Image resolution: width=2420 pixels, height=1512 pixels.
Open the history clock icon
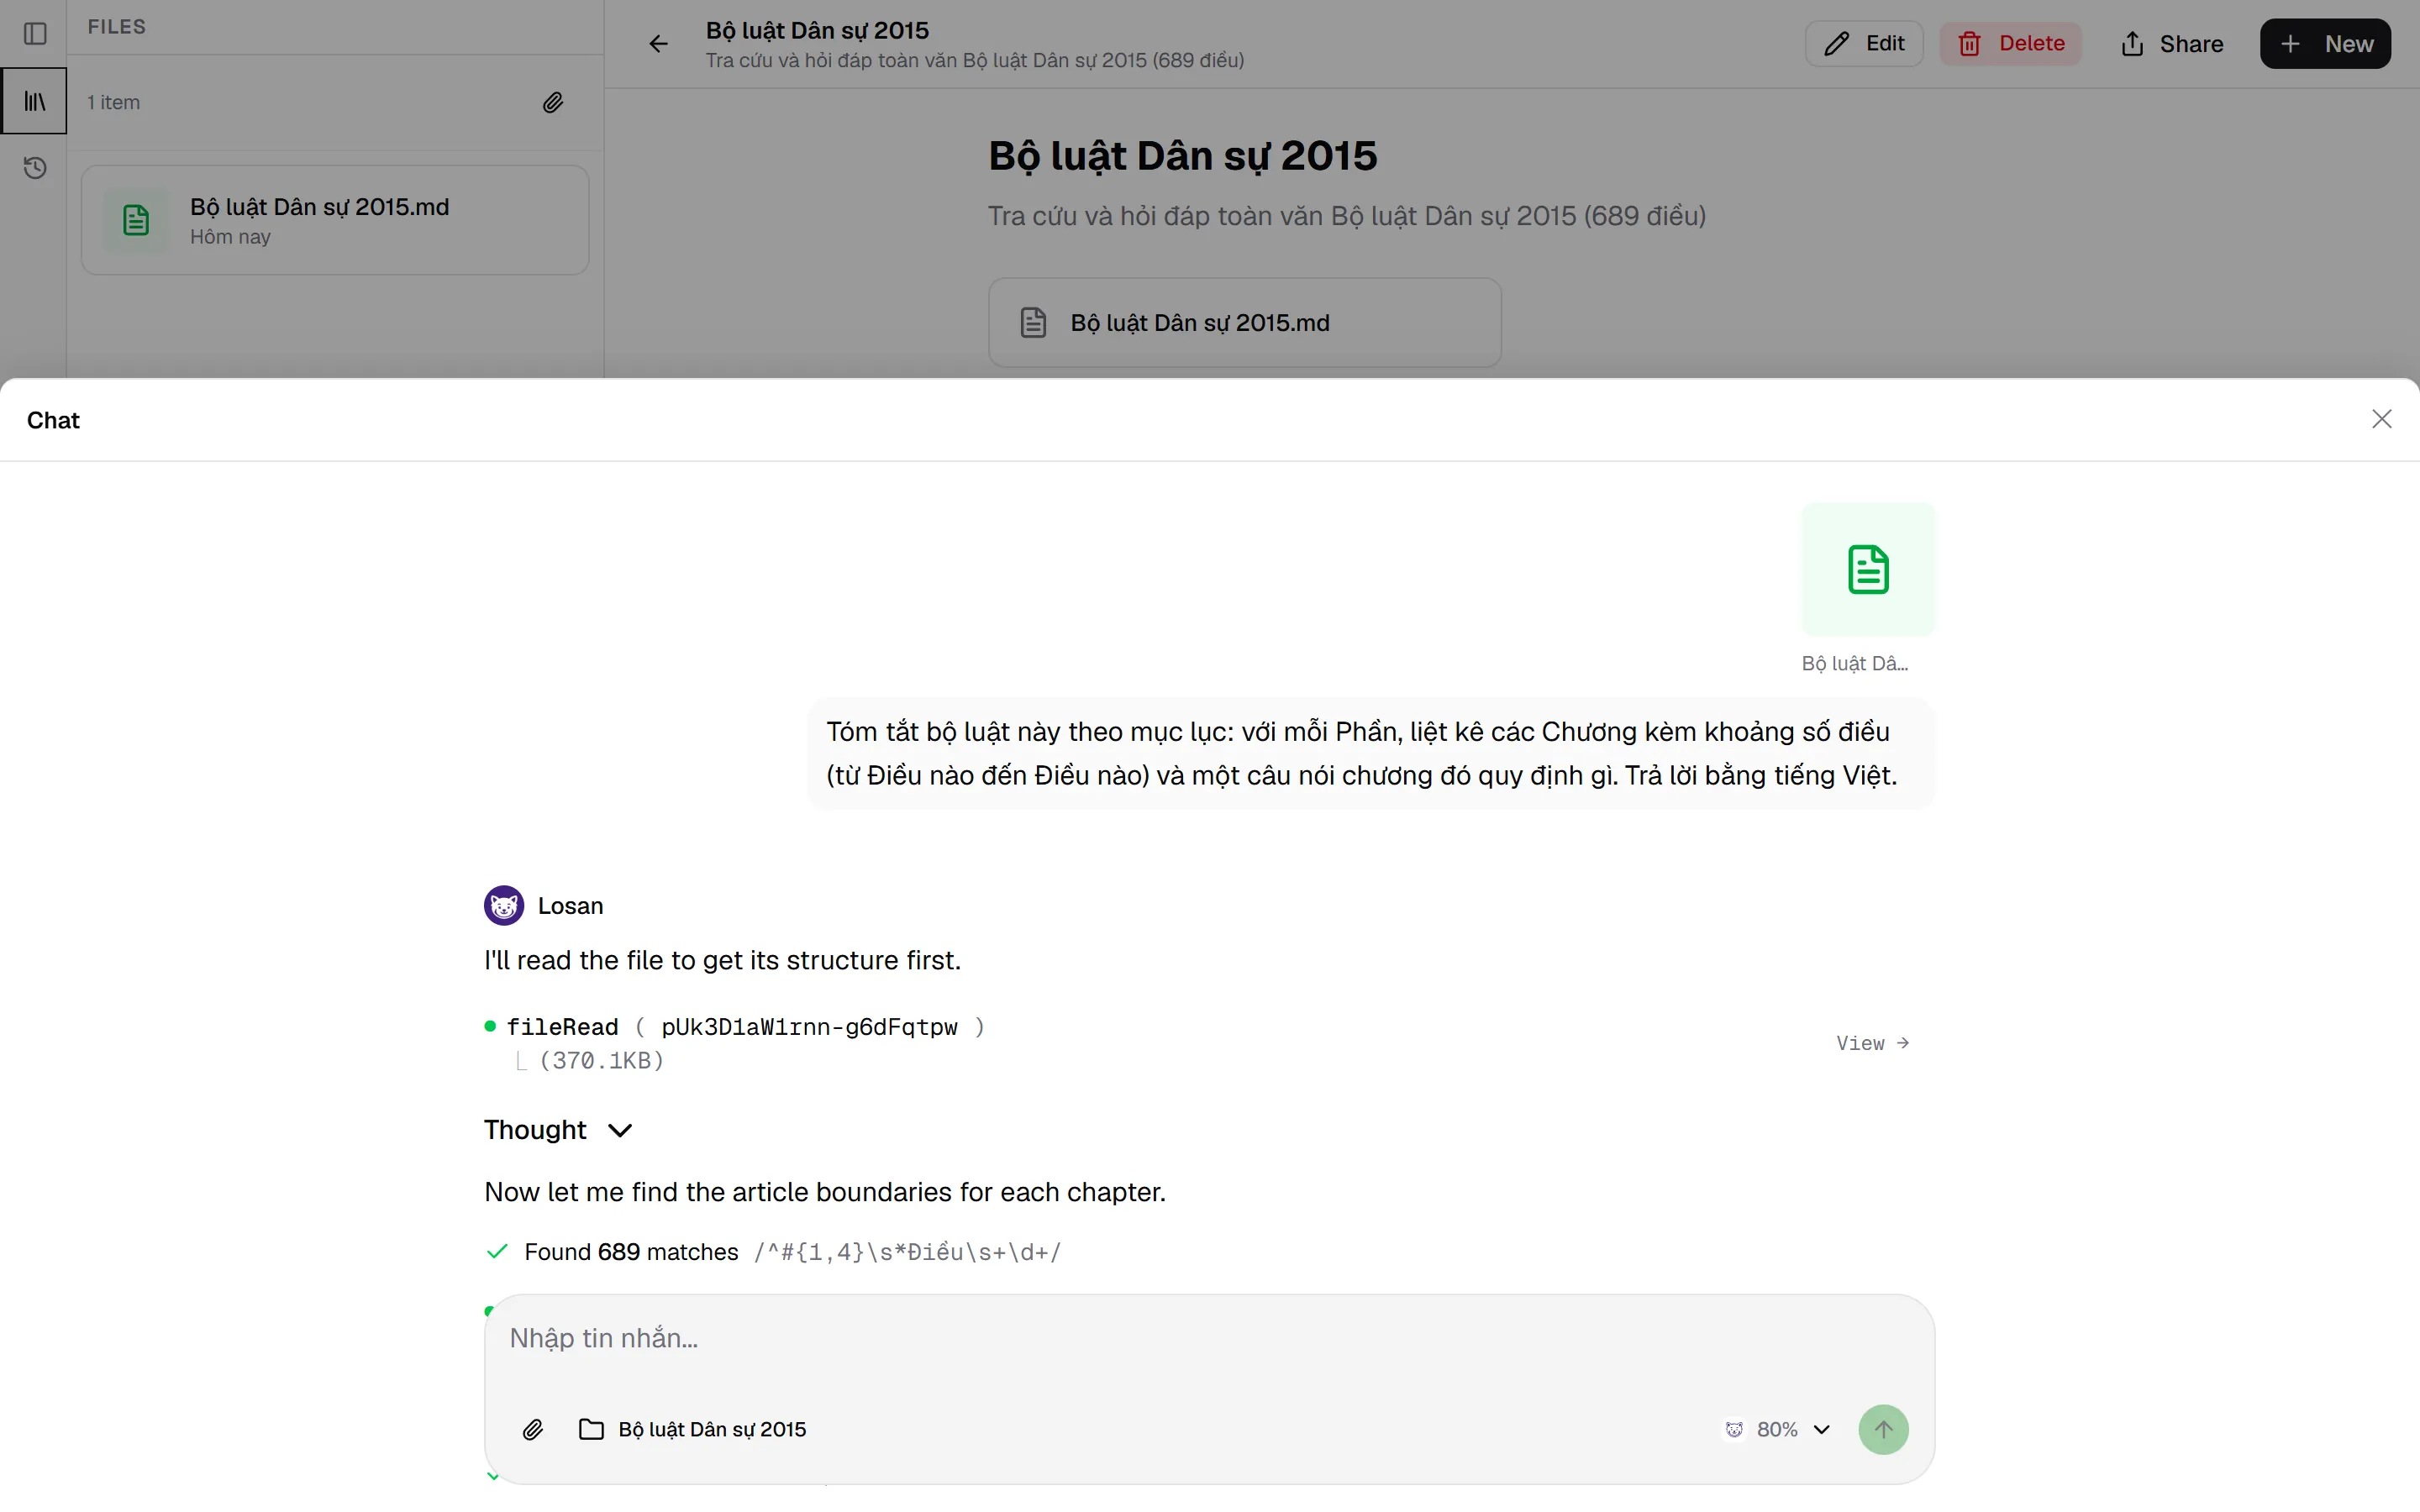[35, 167]
